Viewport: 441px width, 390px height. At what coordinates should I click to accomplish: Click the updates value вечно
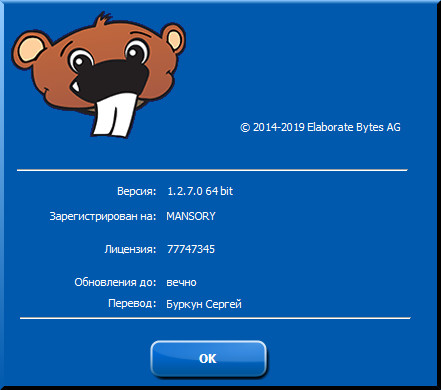181,282
